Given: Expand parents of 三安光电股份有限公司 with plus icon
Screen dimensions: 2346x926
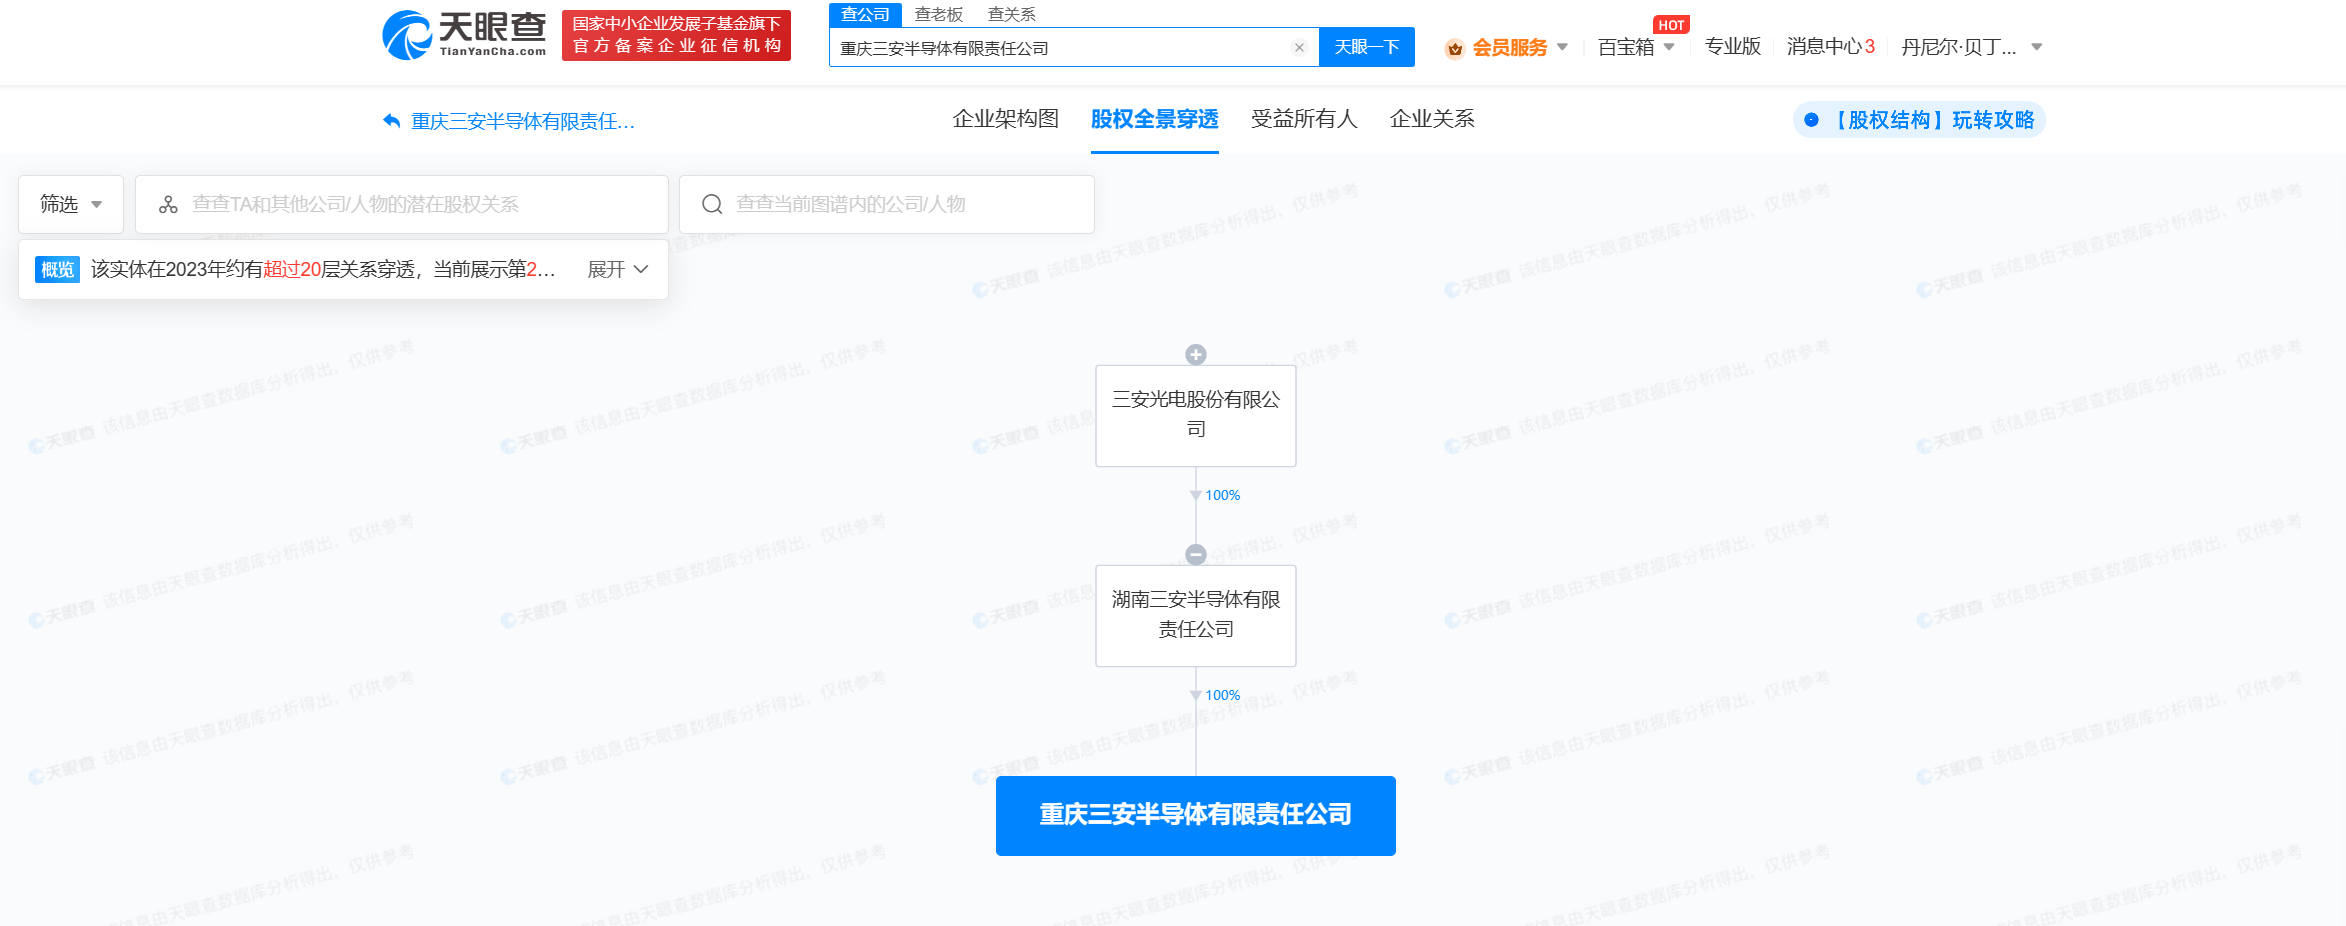Looking at the screenshot, I should pyautogui.click(x=1195, y=355).
